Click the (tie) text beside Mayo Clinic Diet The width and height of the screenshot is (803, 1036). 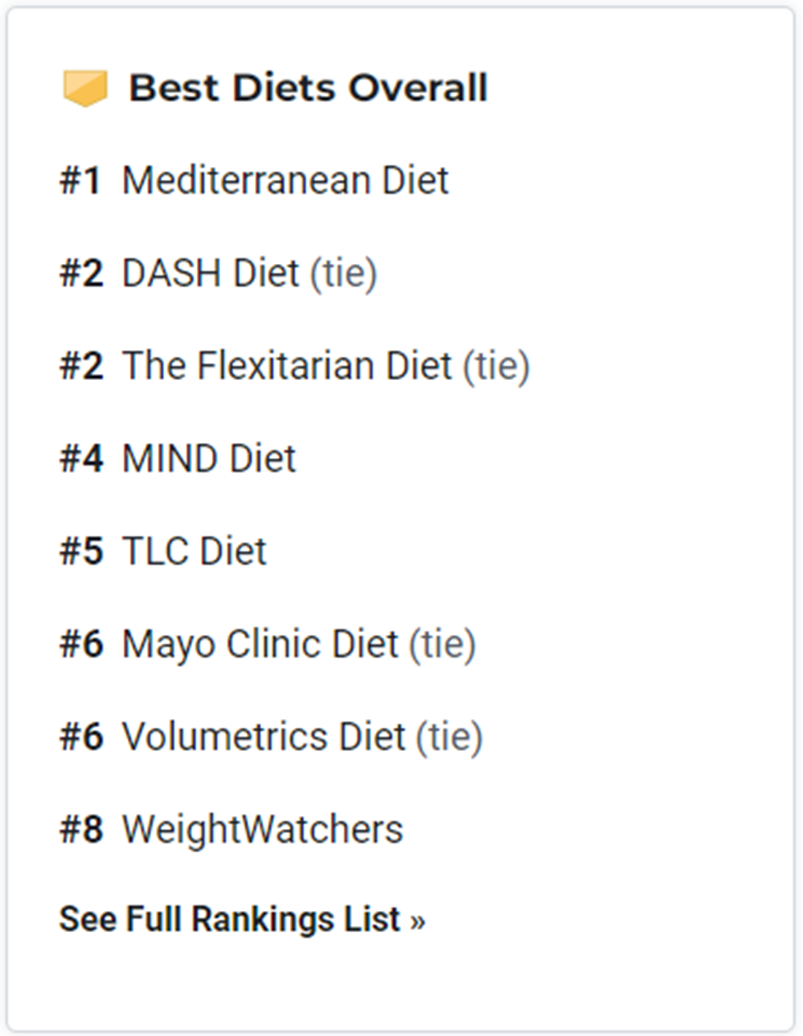443,645
